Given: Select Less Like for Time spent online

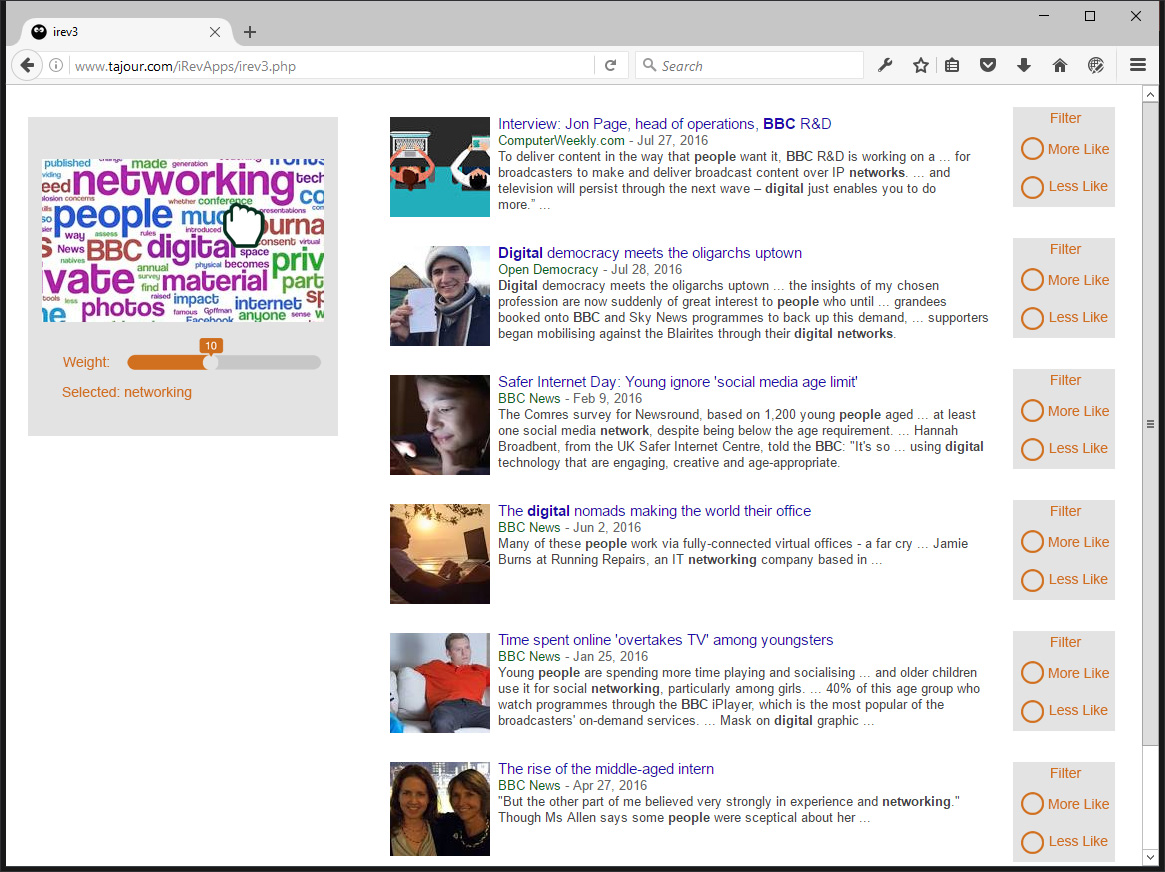Looking at the screenshot, I should pos(1032,711).
